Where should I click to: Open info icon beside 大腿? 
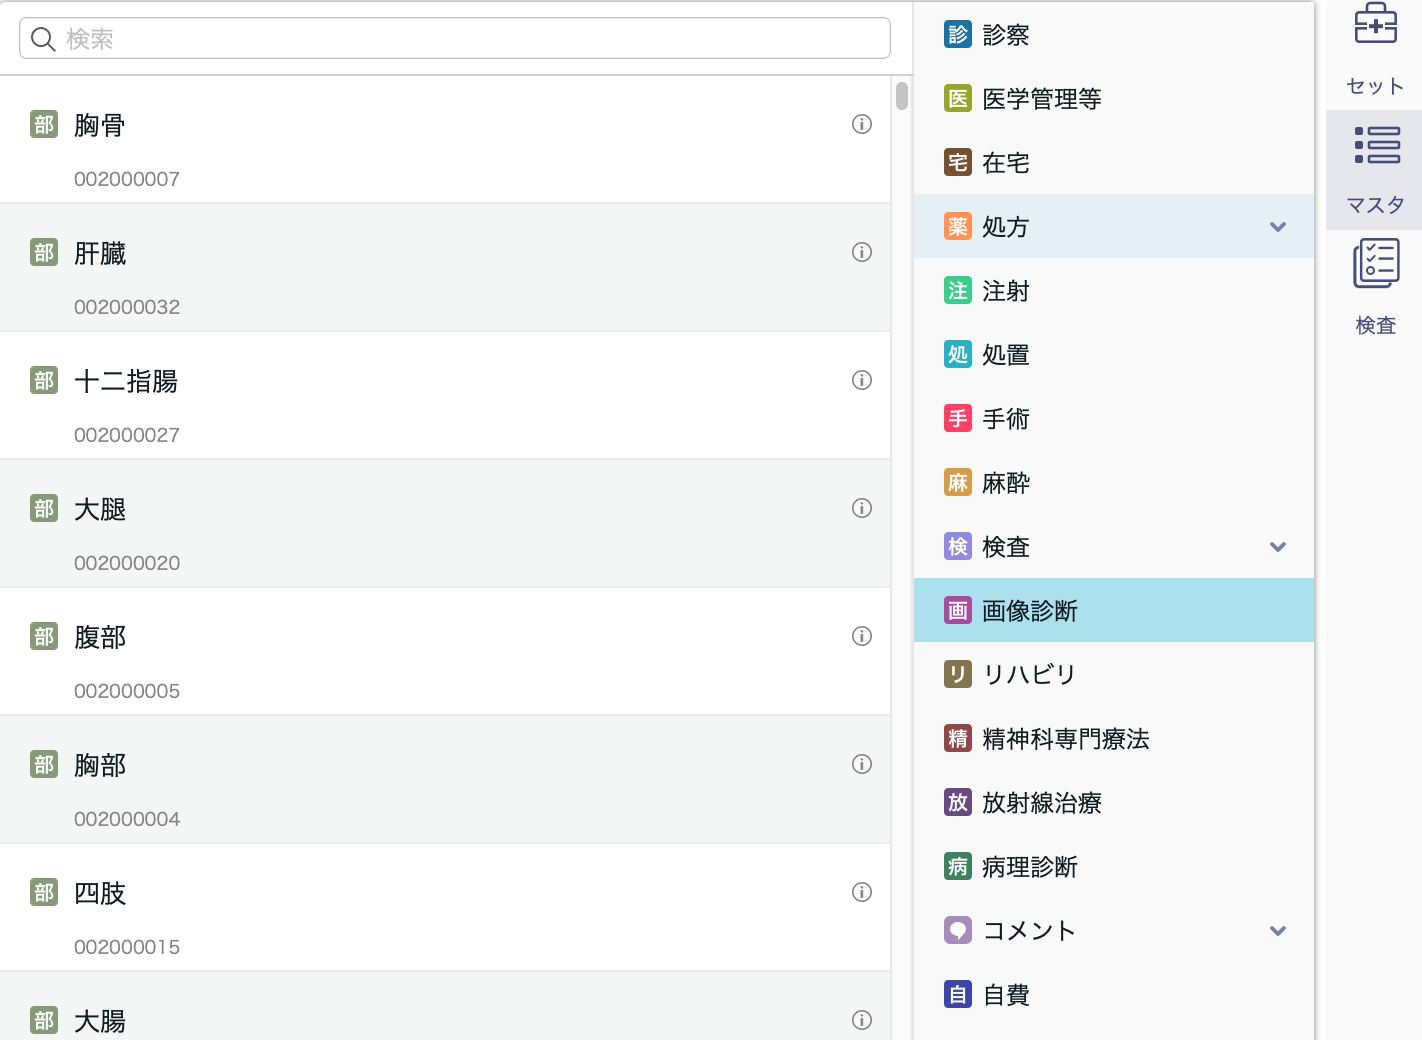click(x=861, y=508)
